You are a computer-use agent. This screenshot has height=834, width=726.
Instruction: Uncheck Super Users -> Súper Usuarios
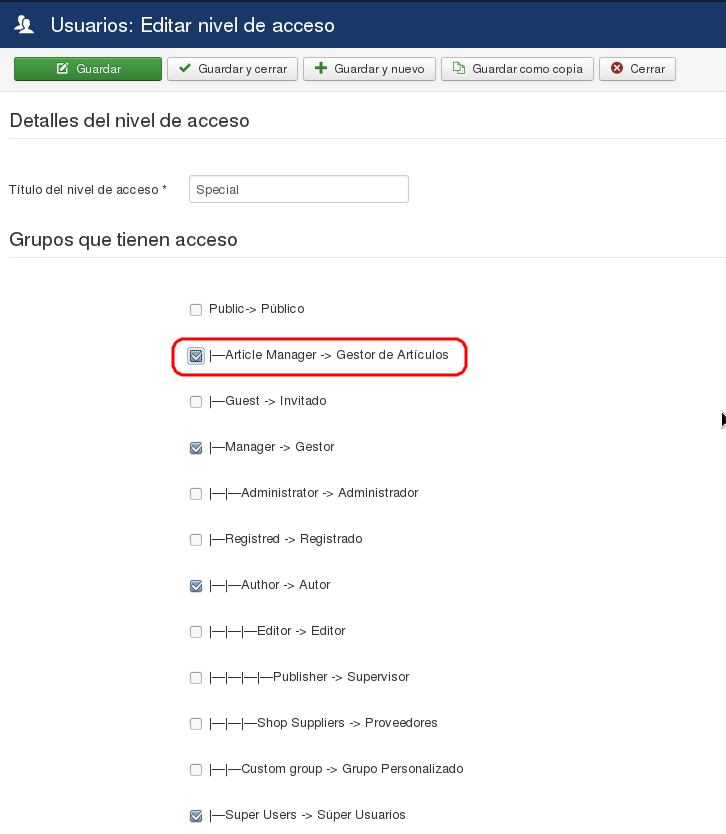(x=196, y=816)
